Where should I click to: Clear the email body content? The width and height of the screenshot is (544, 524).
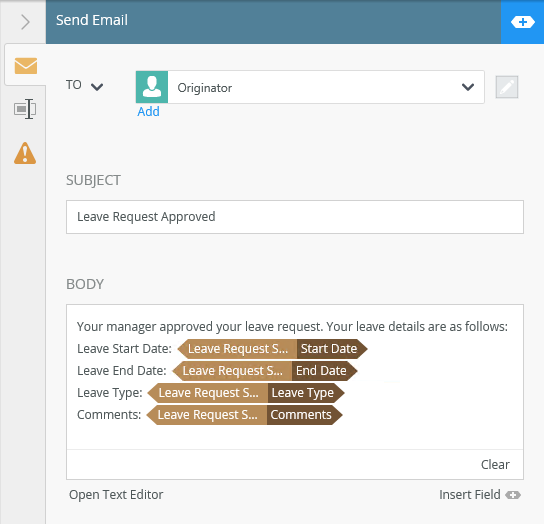coord(495,464)
